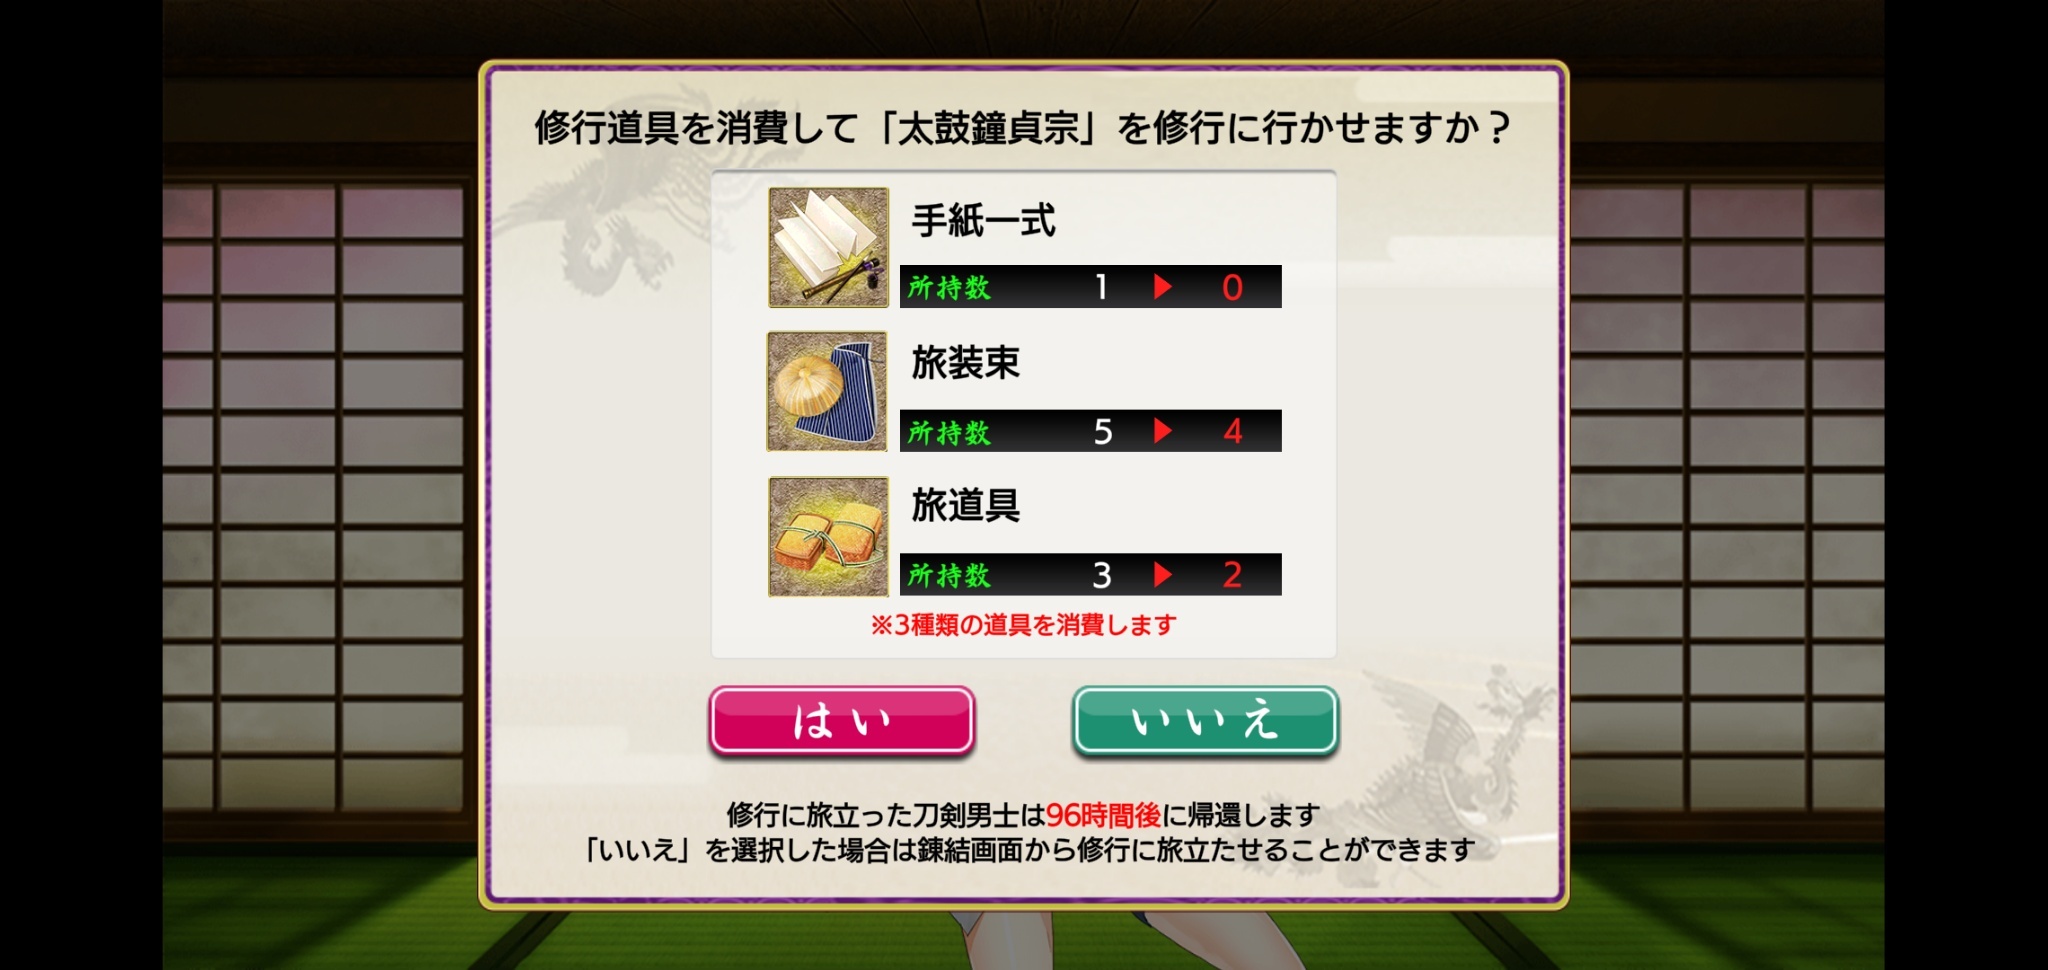2048x970 pixels.
Task: Select the 旅装束 item name label
Action: 966,363
